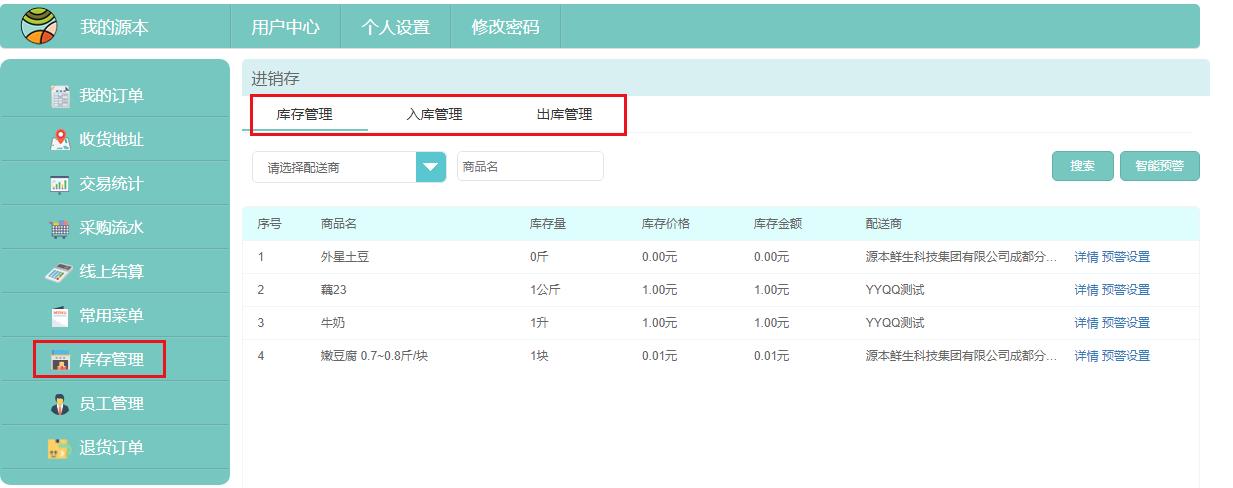Viewport: 1233px width, 488px height.
Task: Open 预警设置 for 牛奶
Action: 1126,323
